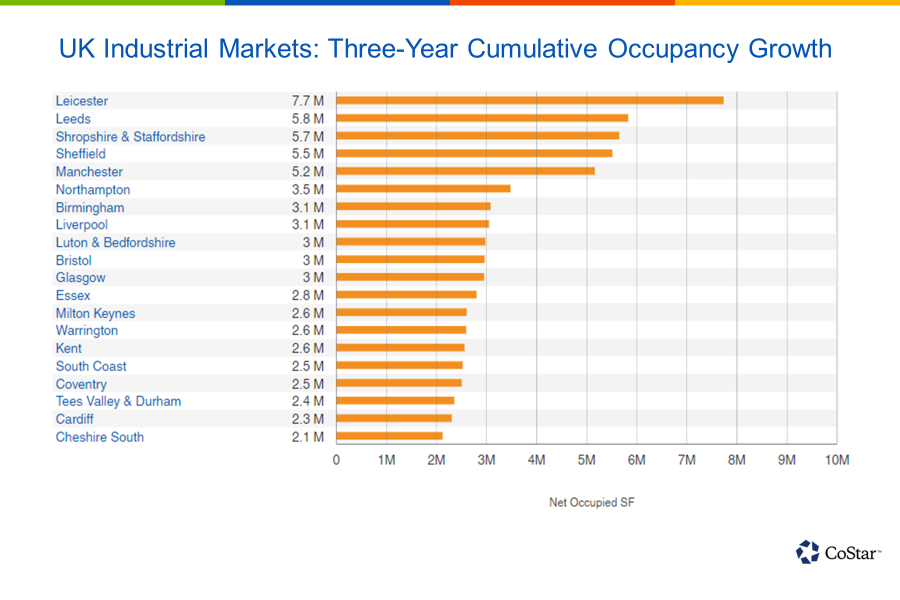Click the Cardiff market label
The image size is (900, 600).
coord(74,418)
